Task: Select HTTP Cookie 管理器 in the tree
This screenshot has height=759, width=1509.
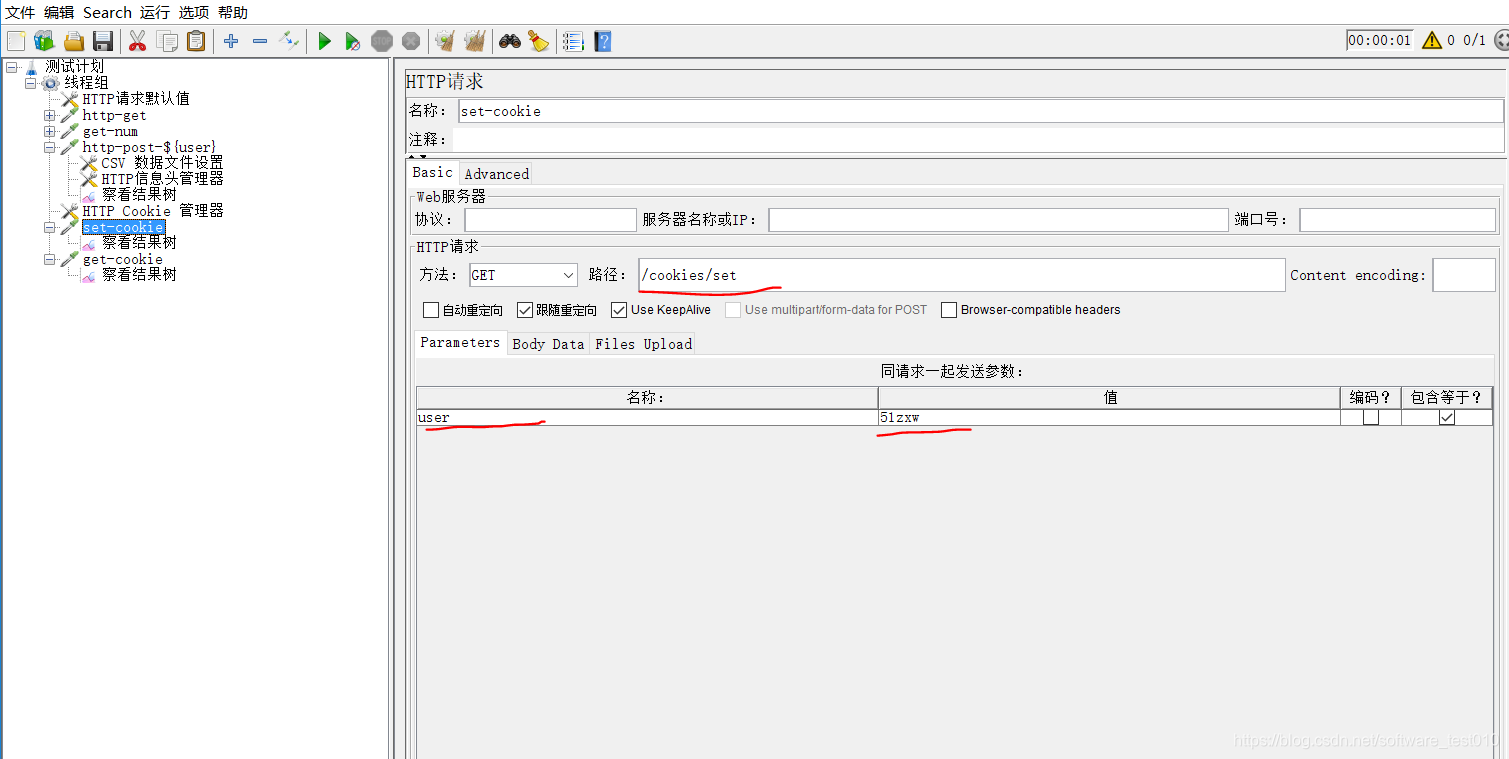Action: pos(153,211)
